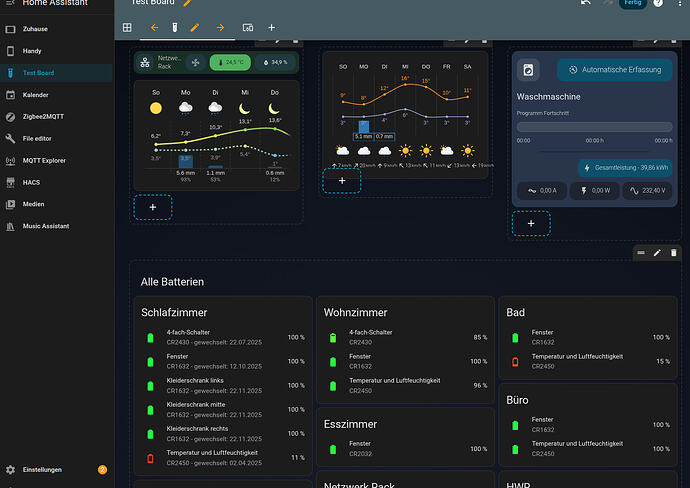Click the red 11 % battery icon in Schlafzimmer

150,458
